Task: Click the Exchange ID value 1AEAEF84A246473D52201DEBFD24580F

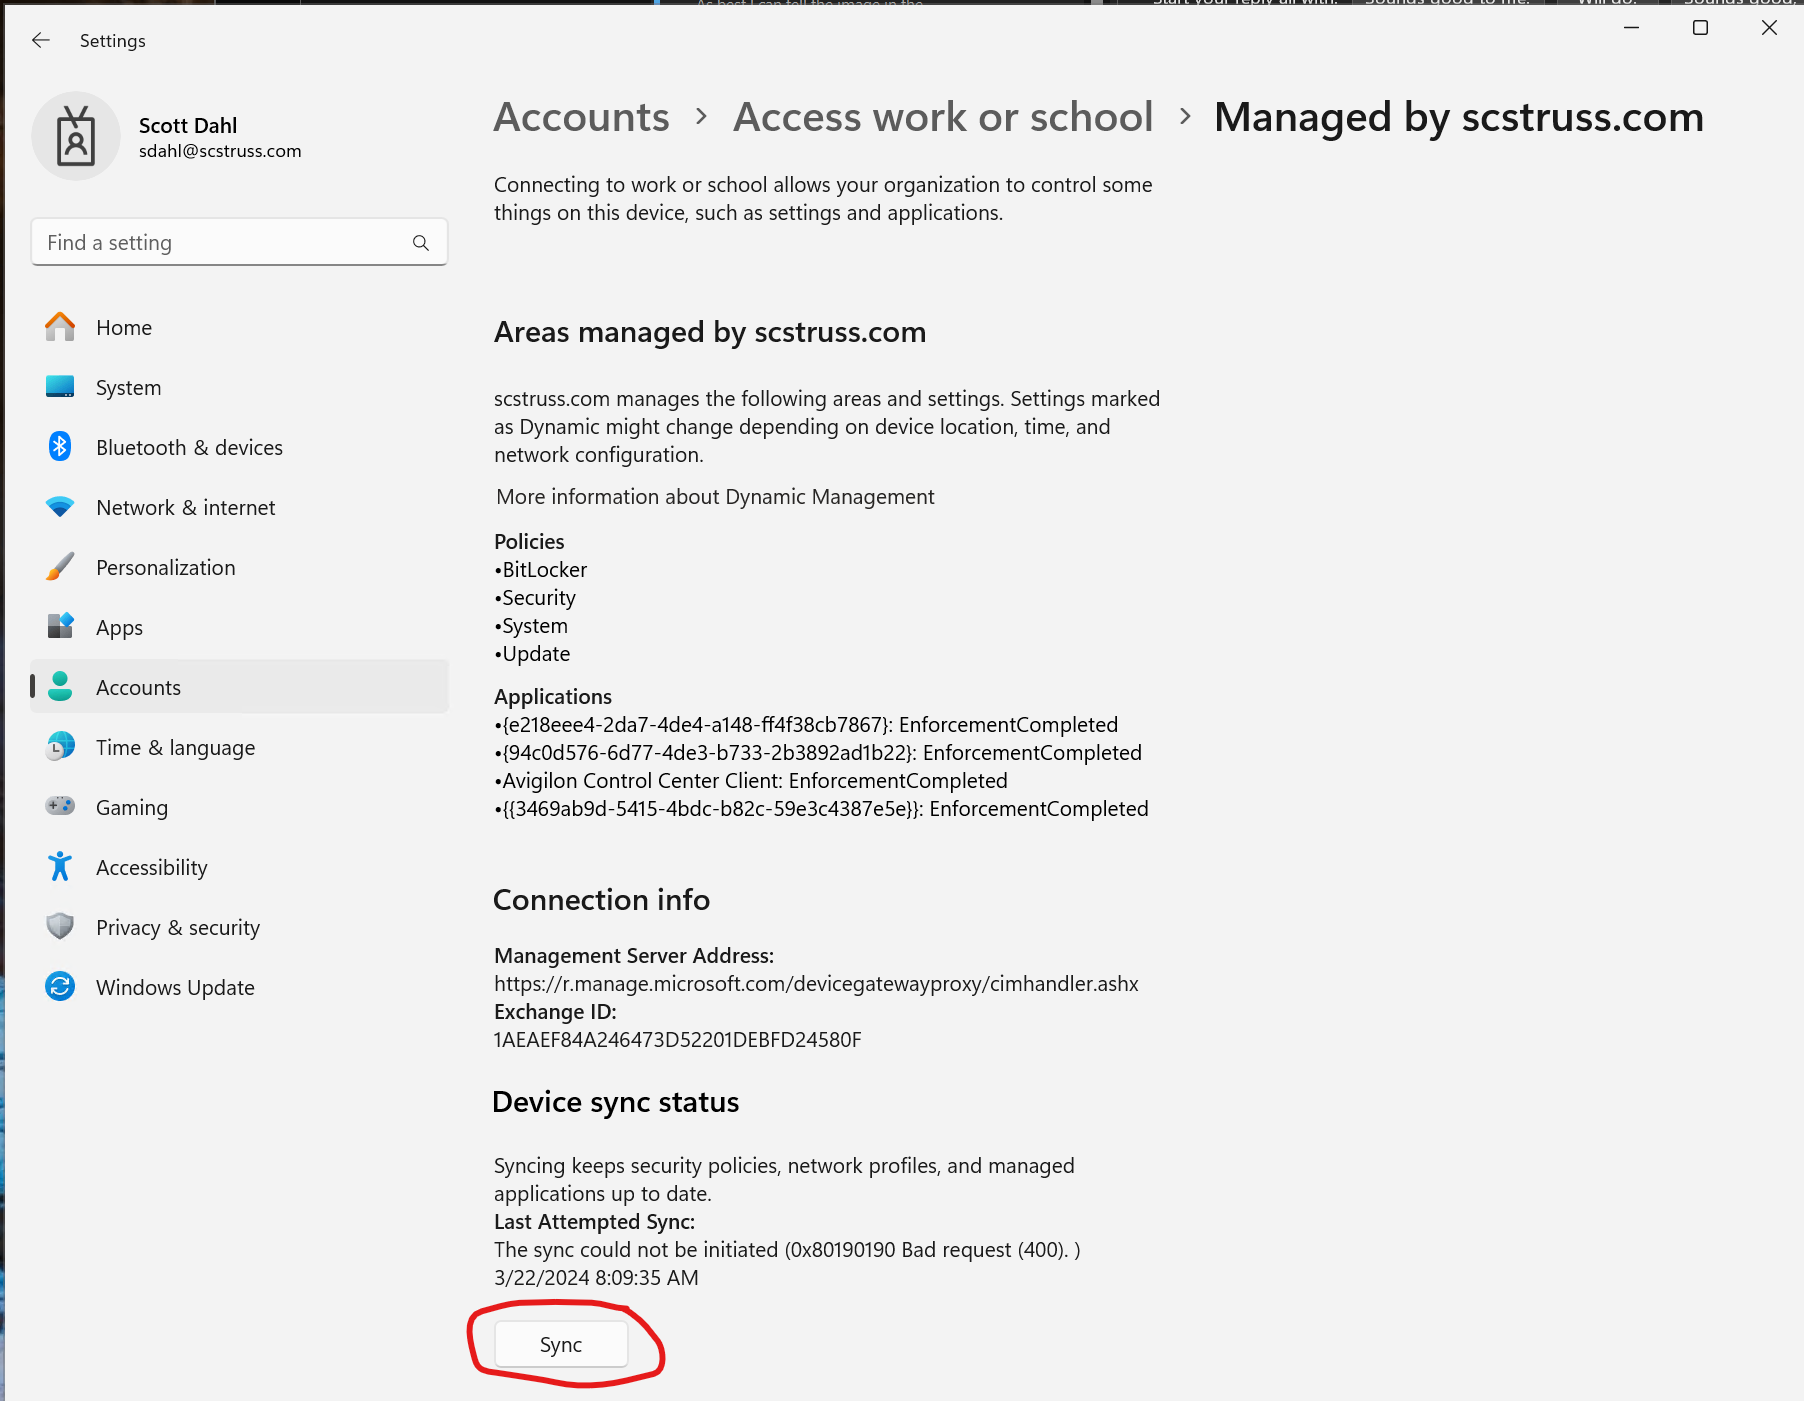Action: click(677, 1040)
